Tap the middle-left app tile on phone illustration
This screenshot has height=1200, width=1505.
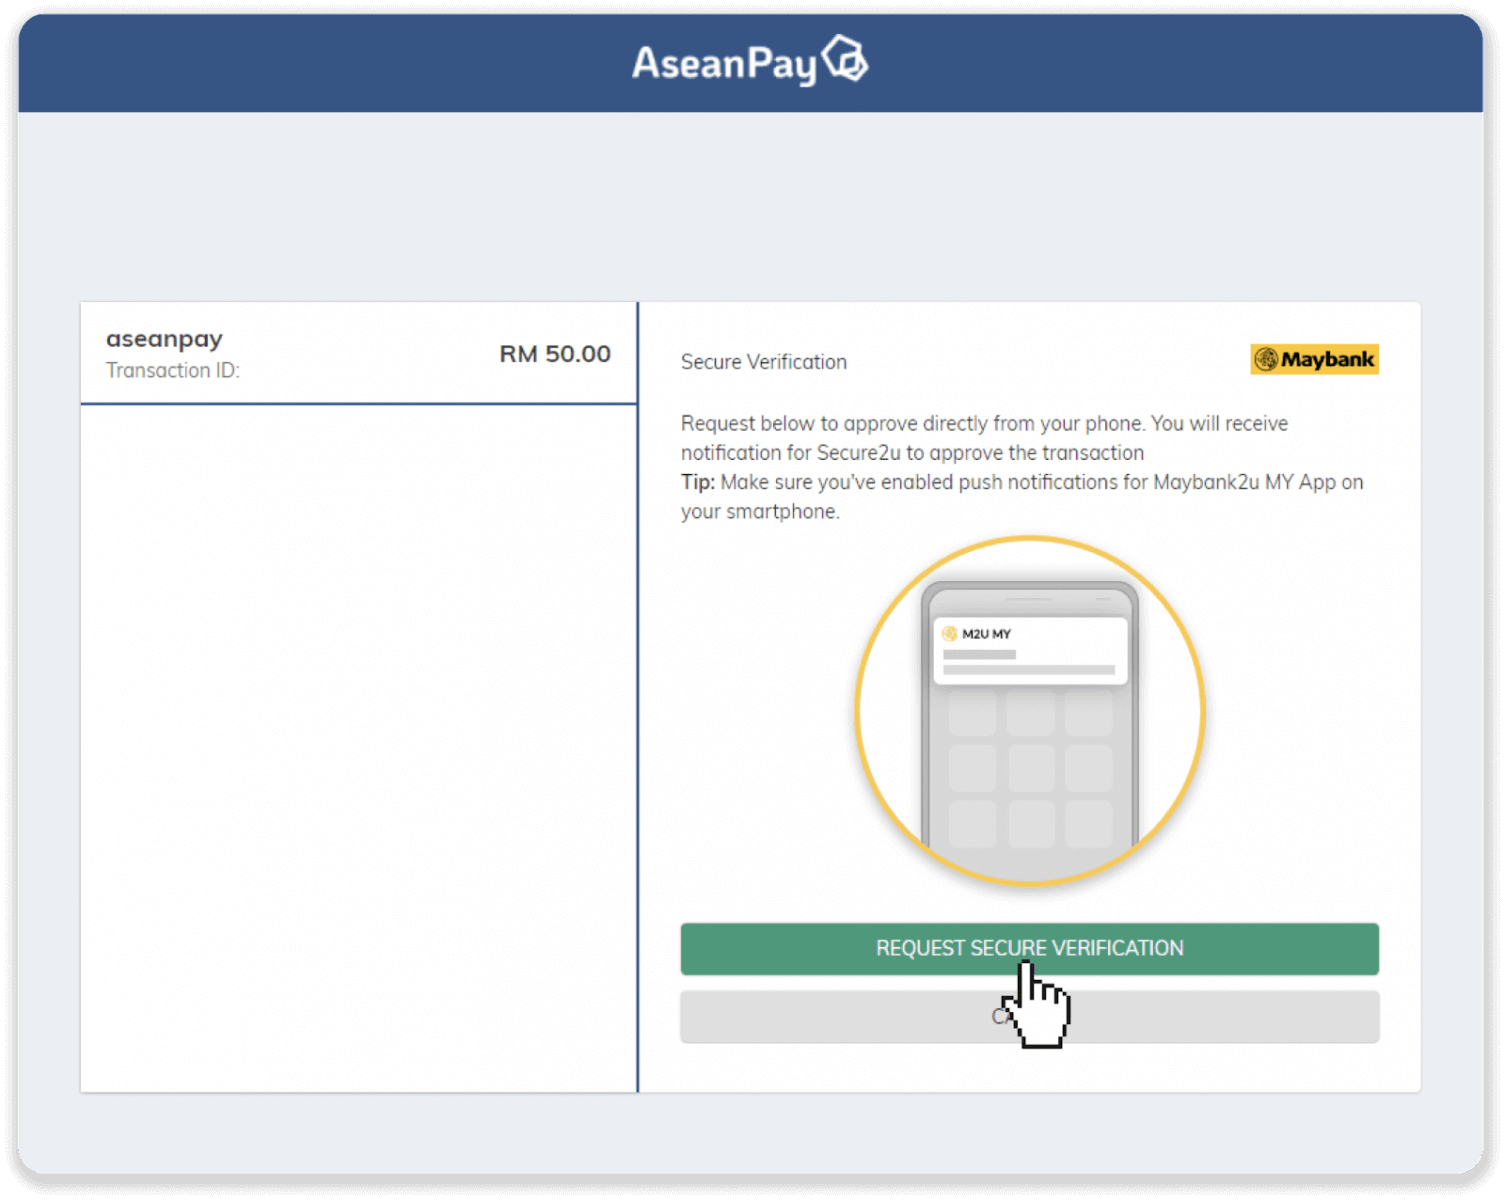pos(972,767)
